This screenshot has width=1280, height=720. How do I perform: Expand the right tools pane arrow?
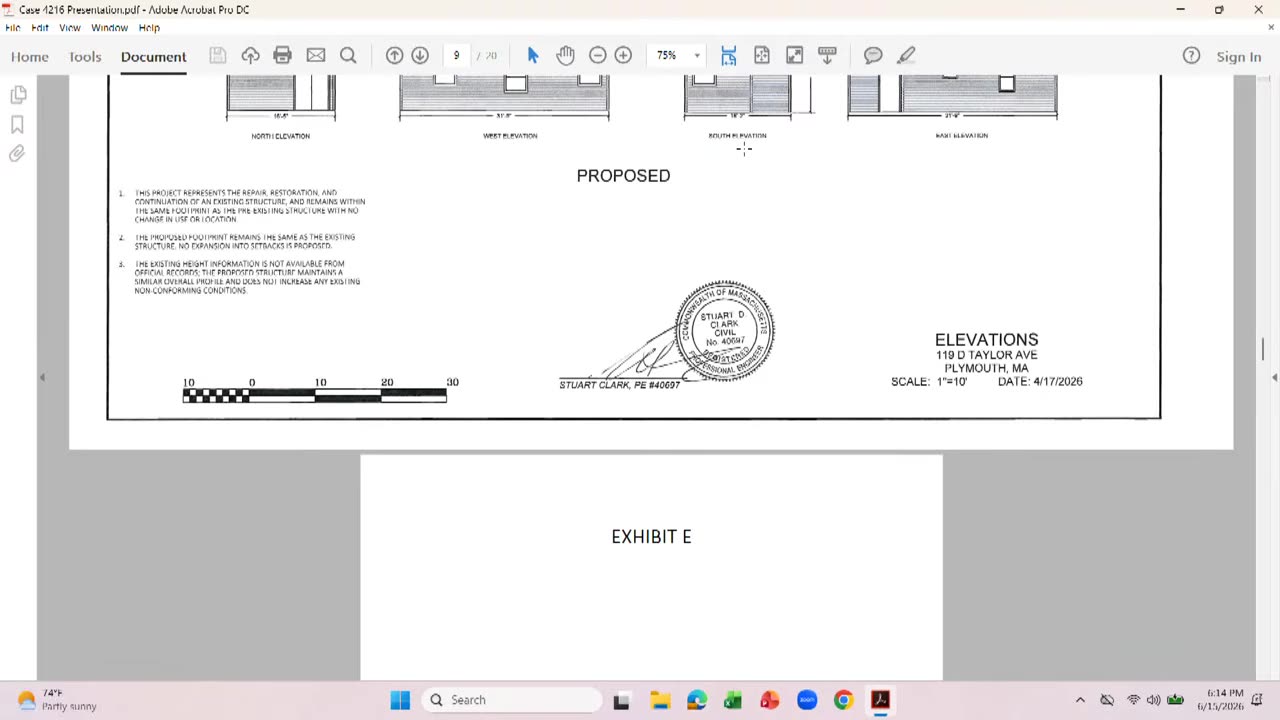pyautogui.click(x=1274, y=377)
